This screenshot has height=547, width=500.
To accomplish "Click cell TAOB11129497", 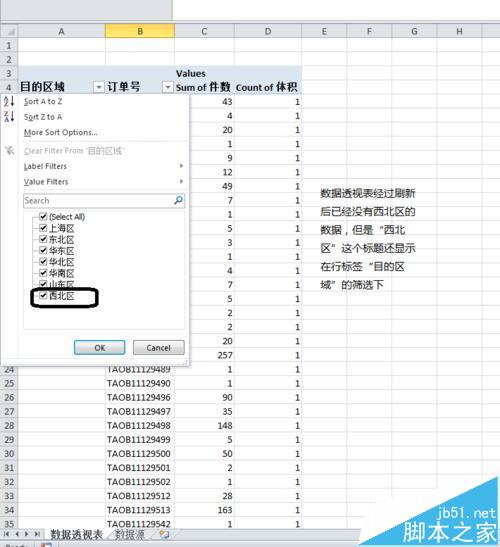I will (x=140, y=412).
